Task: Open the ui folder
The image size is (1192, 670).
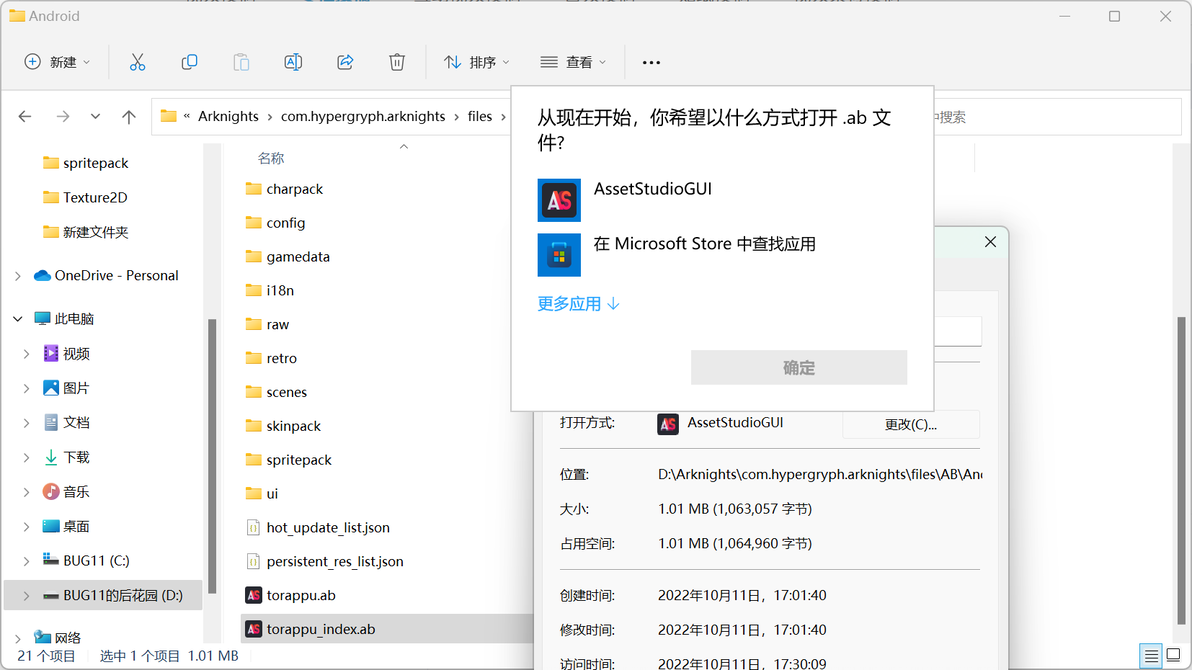Action: point(272,494)
